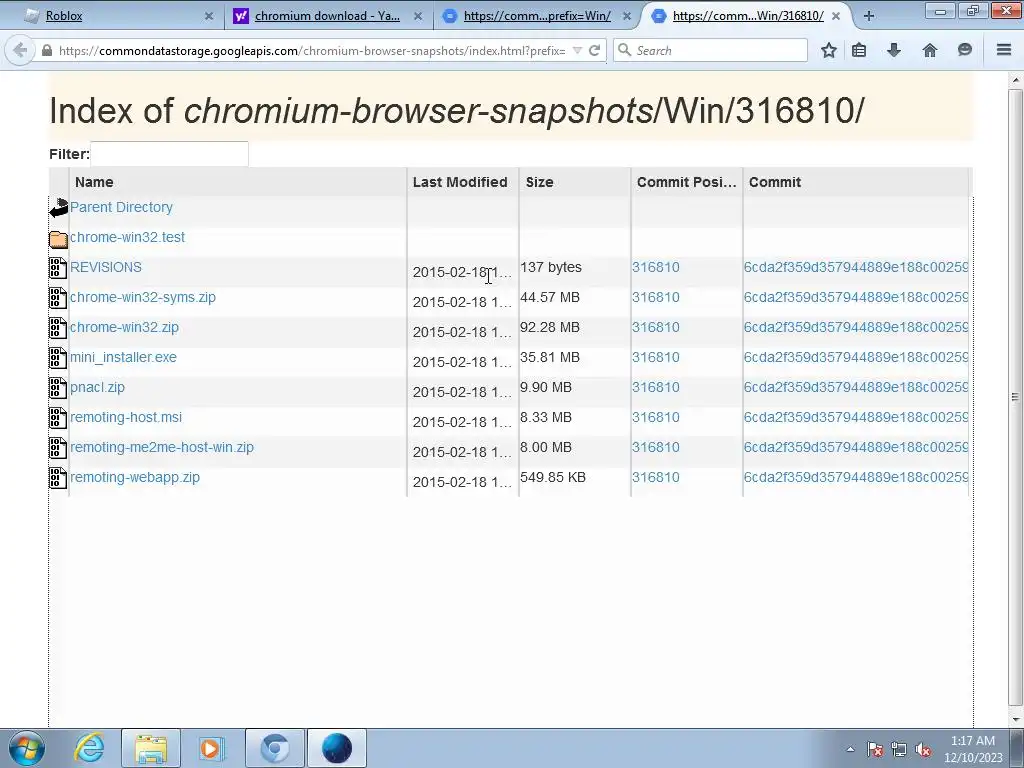Viewport: 1024px width, 768px height.
Task: Click into the address bar URL
Action: tap(312, 50)
